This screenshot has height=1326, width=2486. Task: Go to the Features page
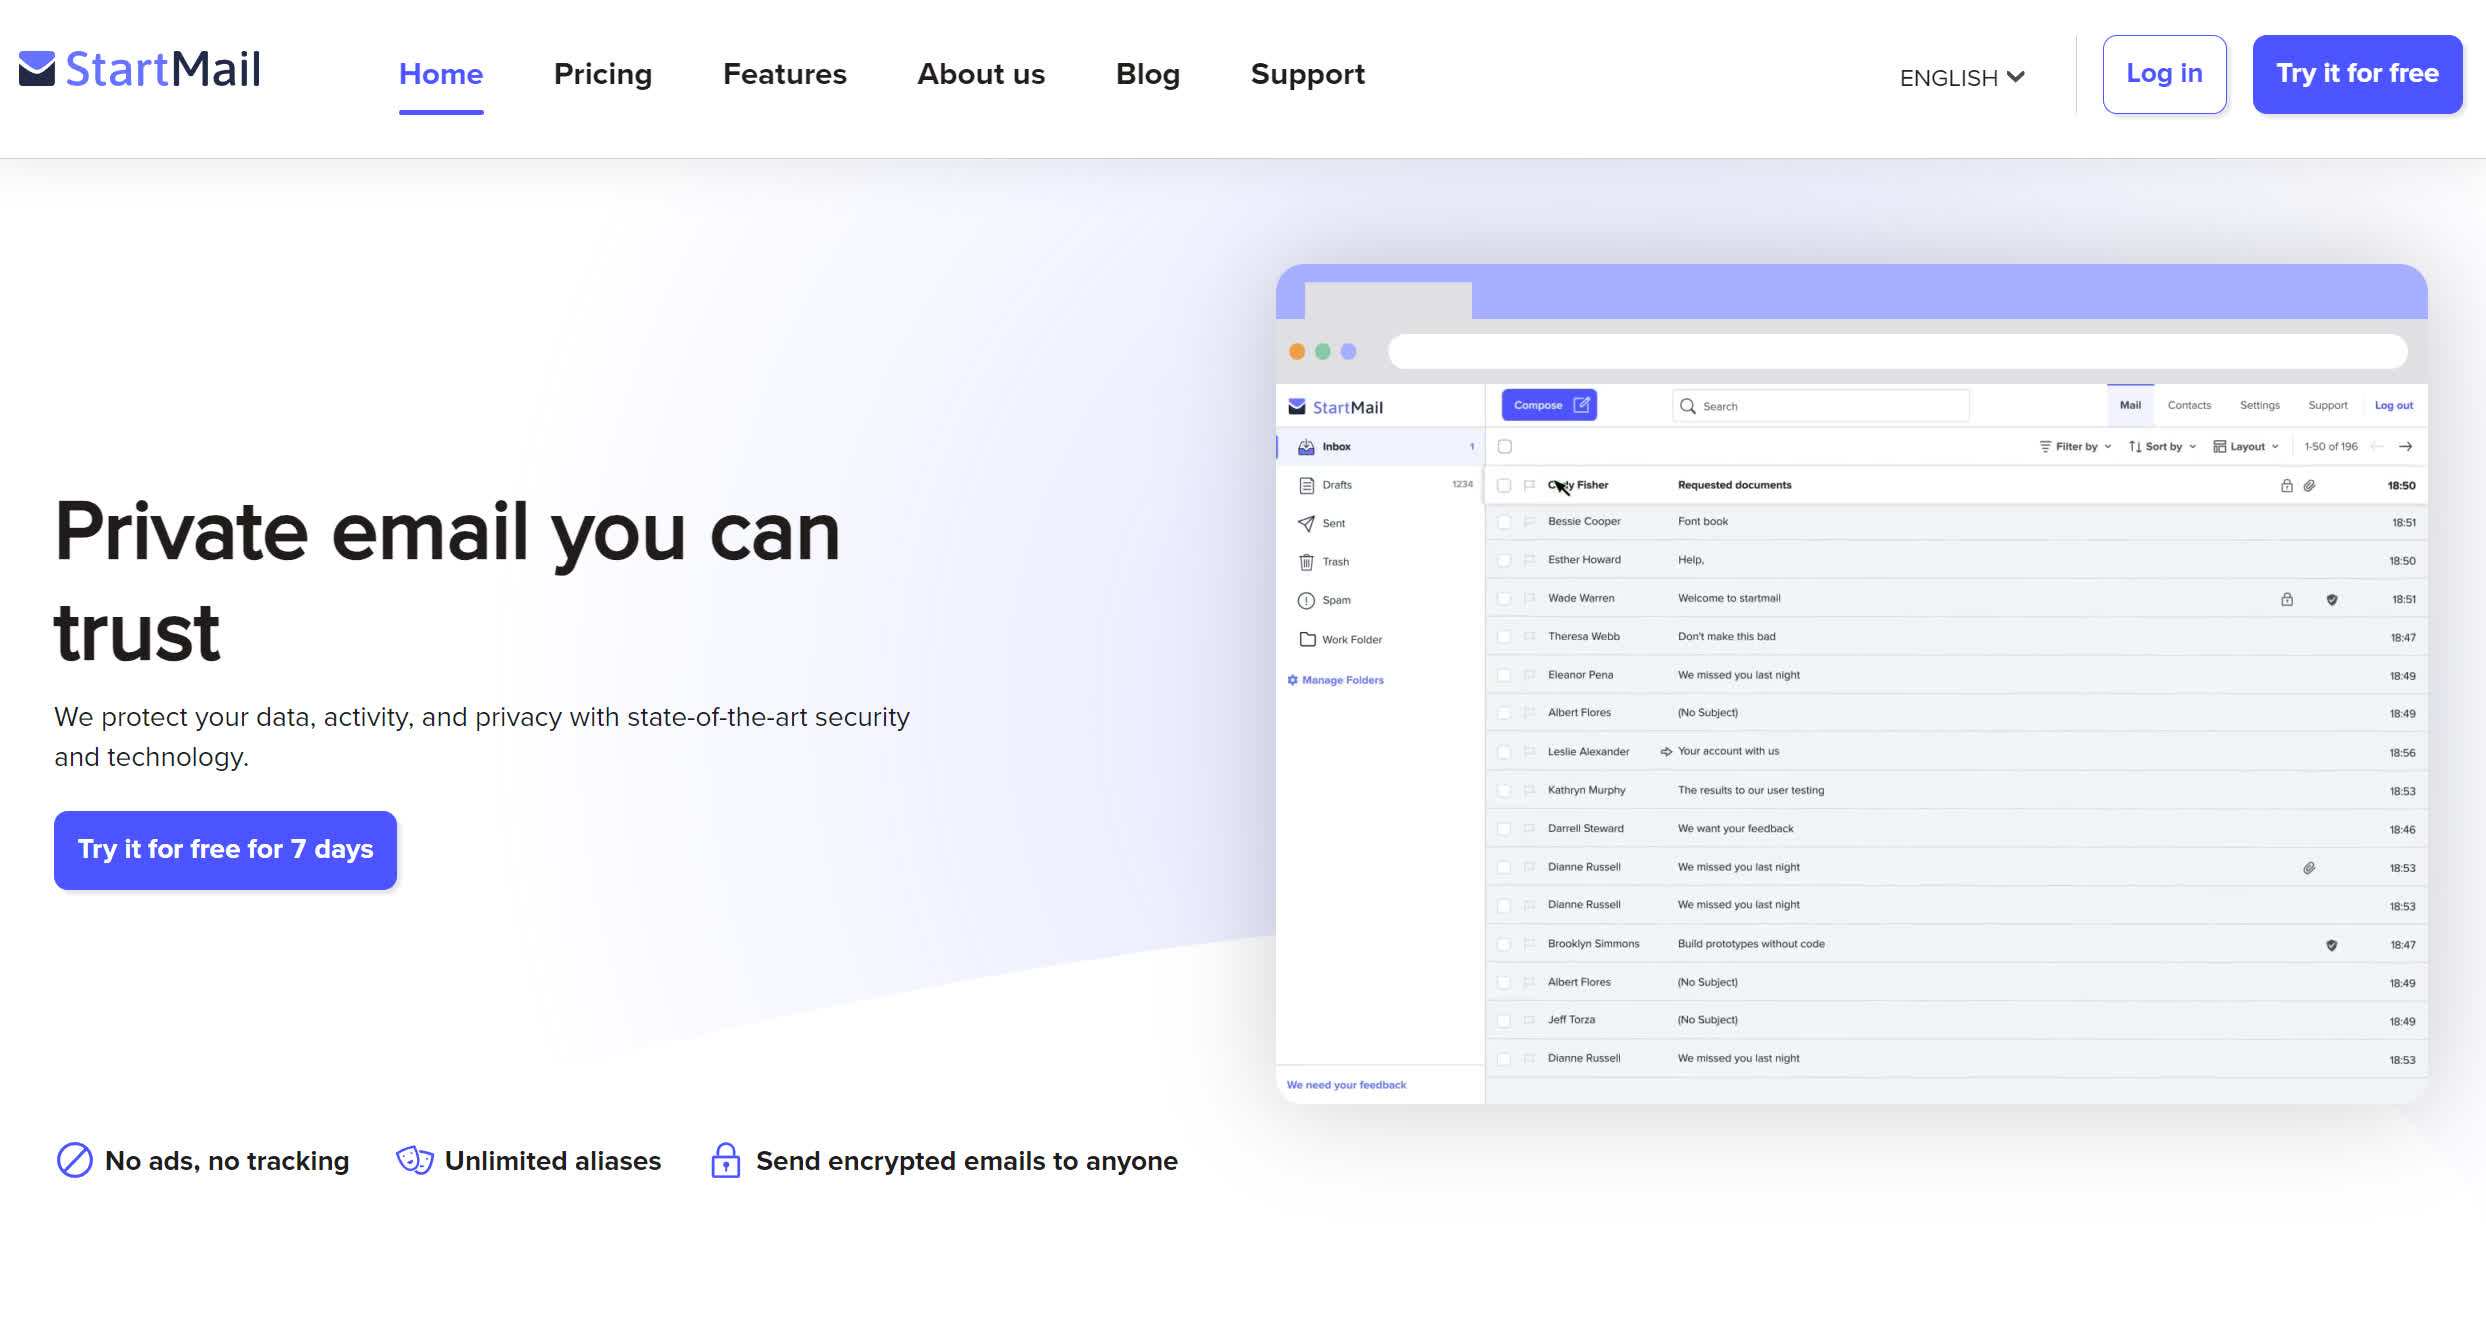click(x=784, y=74)
